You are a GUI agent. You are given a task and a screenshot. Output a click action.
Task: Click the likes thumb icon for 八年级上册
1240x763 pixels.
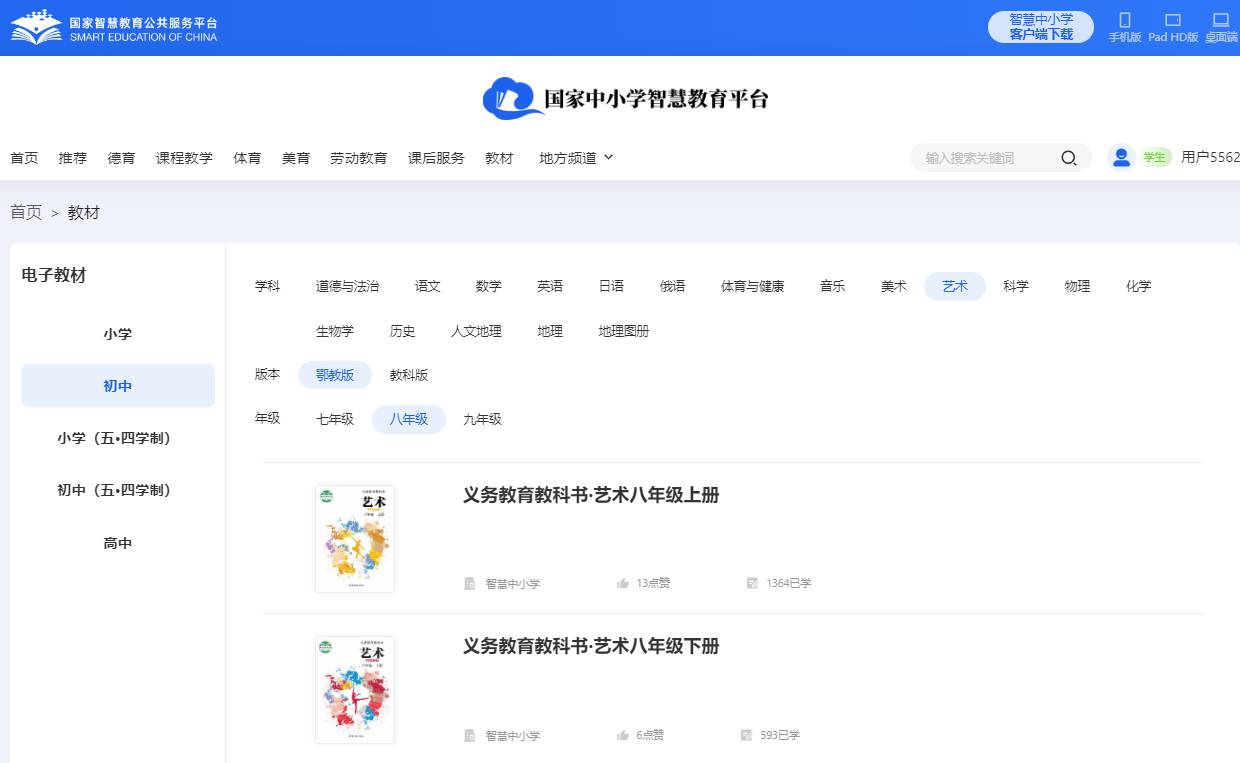(x=623, y=583)
